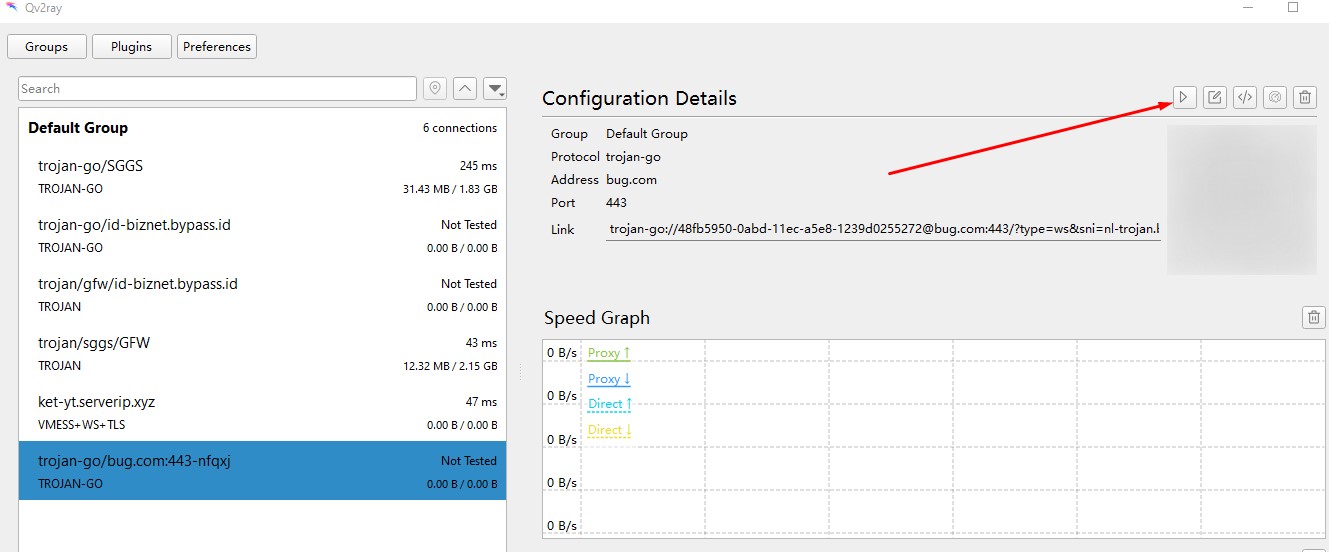Clear the speed graph with trash icon
This screenshot has width=1329, height=552.
click(x=1313, y=317)
